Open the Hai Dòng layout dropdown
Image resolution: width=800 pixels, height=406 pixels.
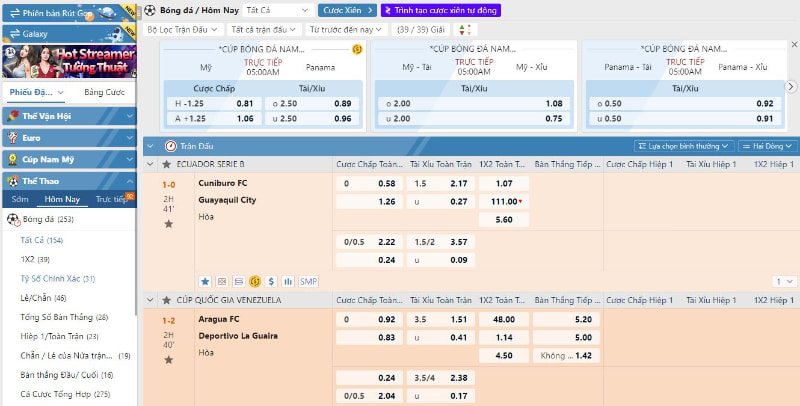[x=768, y=145]
